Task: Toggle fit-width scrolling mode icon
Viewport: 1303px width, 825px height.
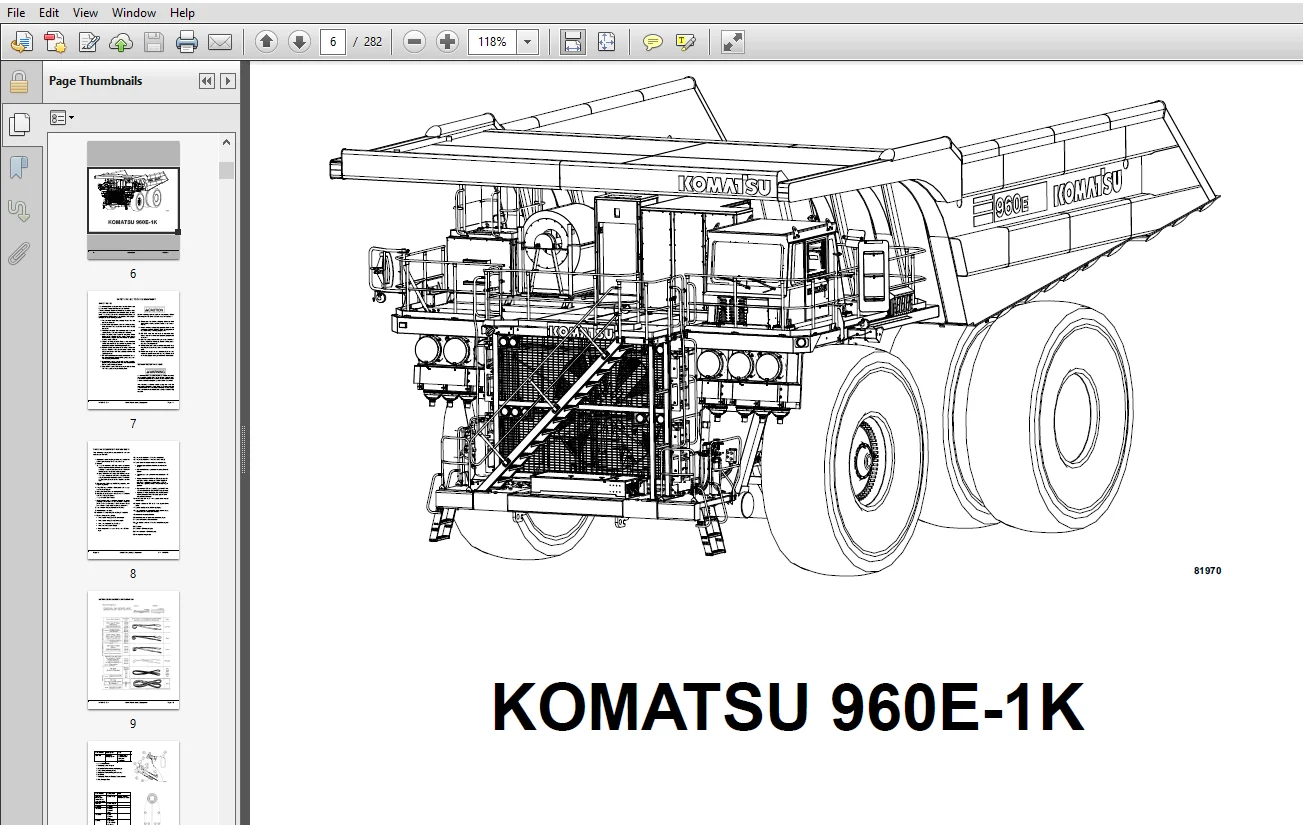Action: [x=573, y=42]
